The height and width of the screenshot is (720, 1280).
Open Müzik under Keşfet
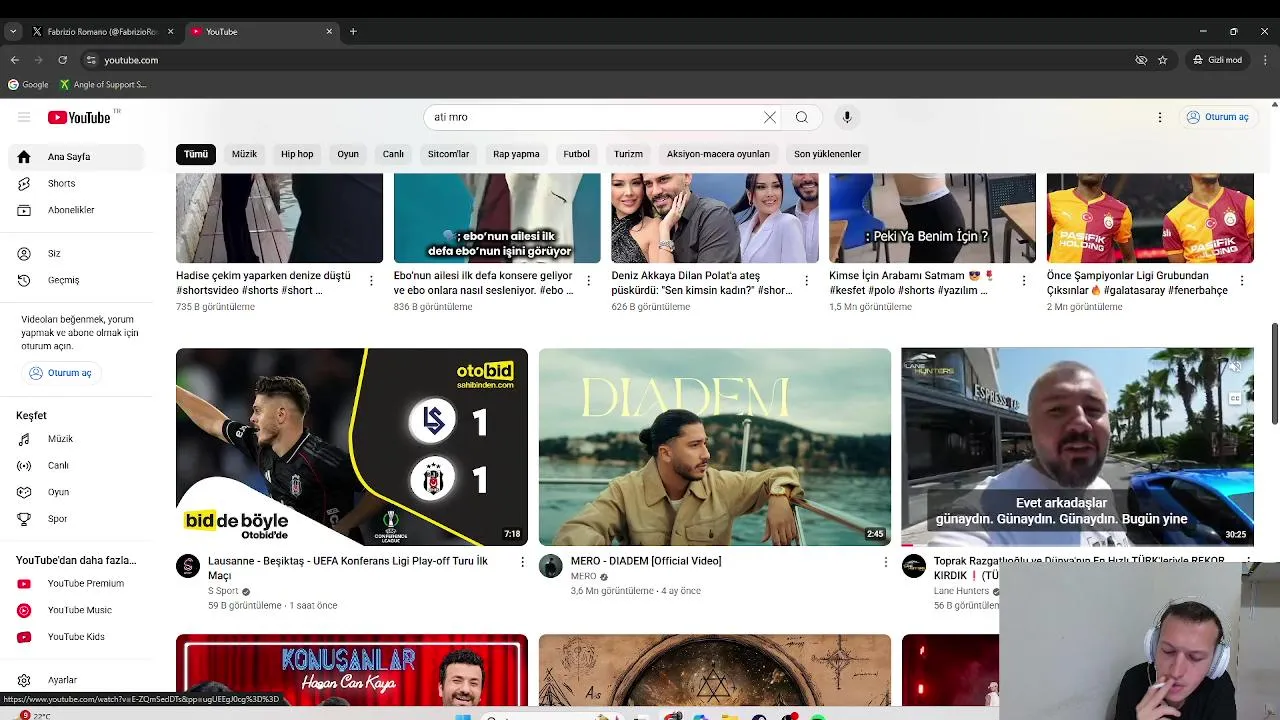pyautogui.click(x=78, y=439)
